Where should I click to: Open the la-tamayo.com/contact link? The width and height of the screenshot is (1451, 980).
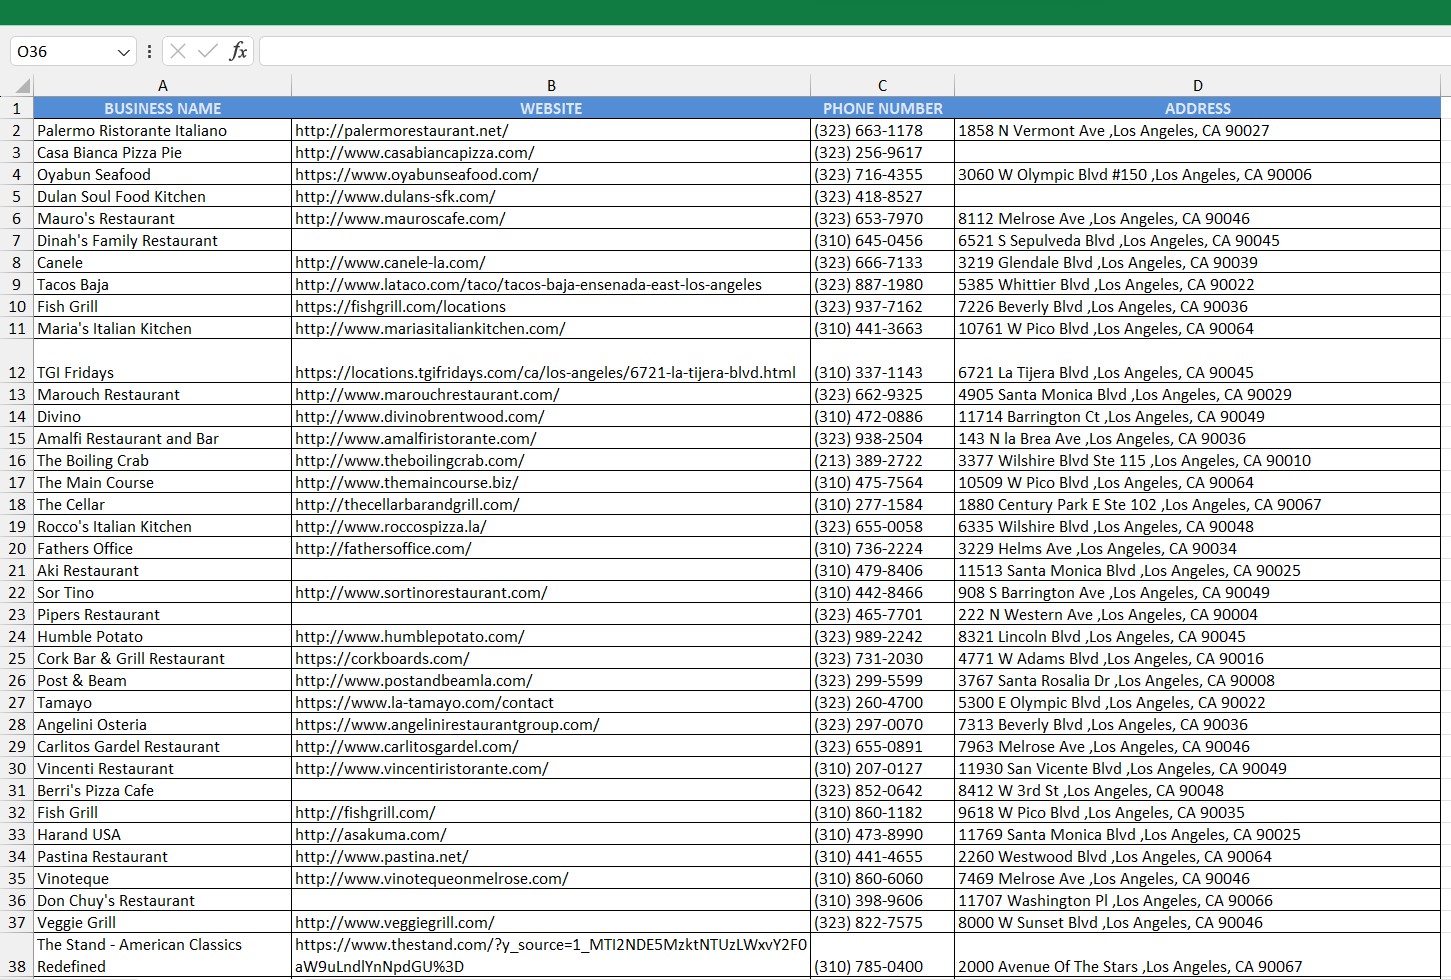click(424, 702)
